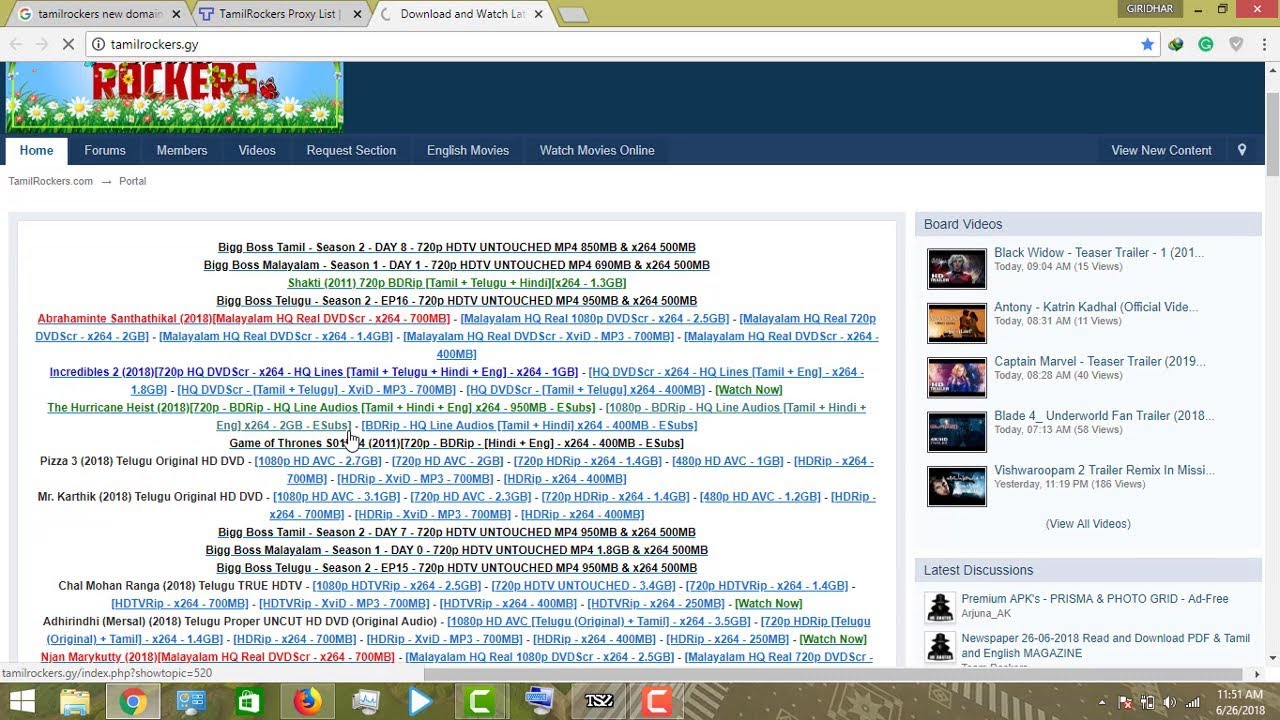Click the forward navigation arrow
The width and height of the screenshot is (1280, 720).
pos(41,44)
